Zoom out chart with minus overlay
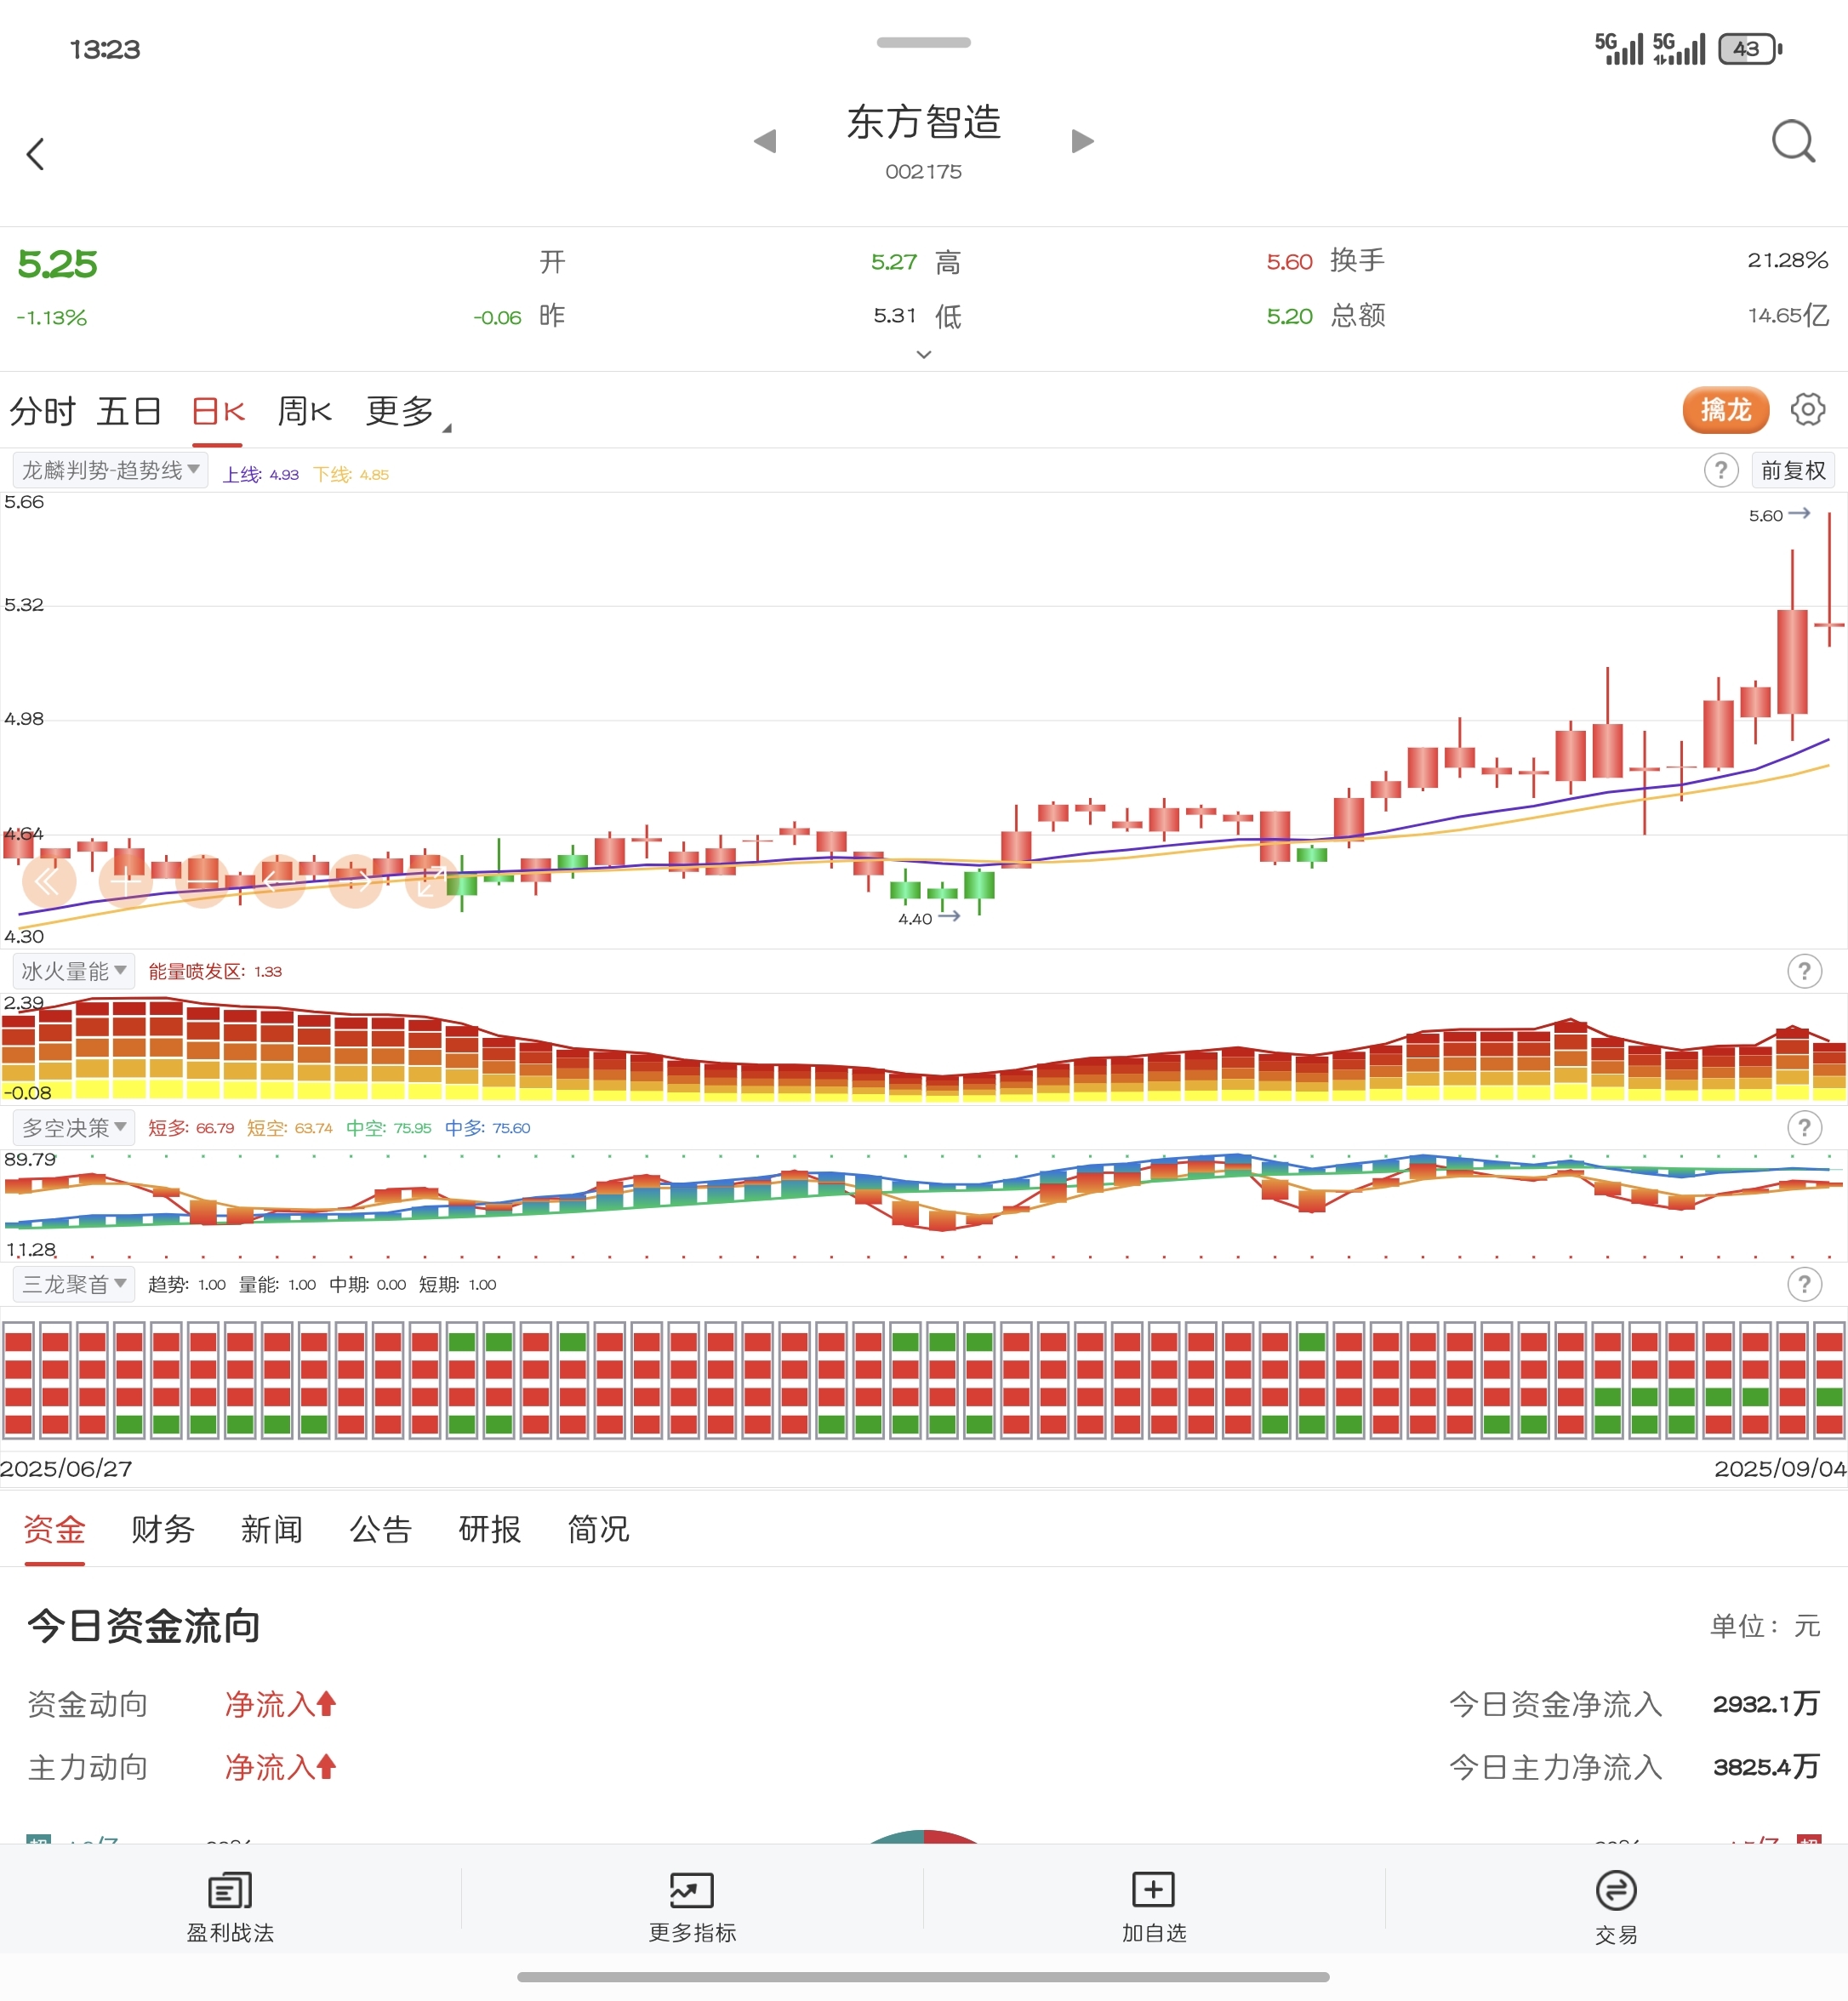 tap(203, 881)
